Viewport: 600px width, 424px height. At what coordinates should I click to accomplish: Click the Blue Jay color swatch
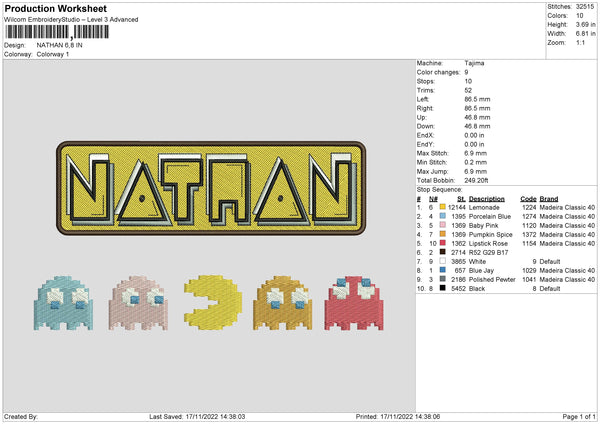click(442, 270)
